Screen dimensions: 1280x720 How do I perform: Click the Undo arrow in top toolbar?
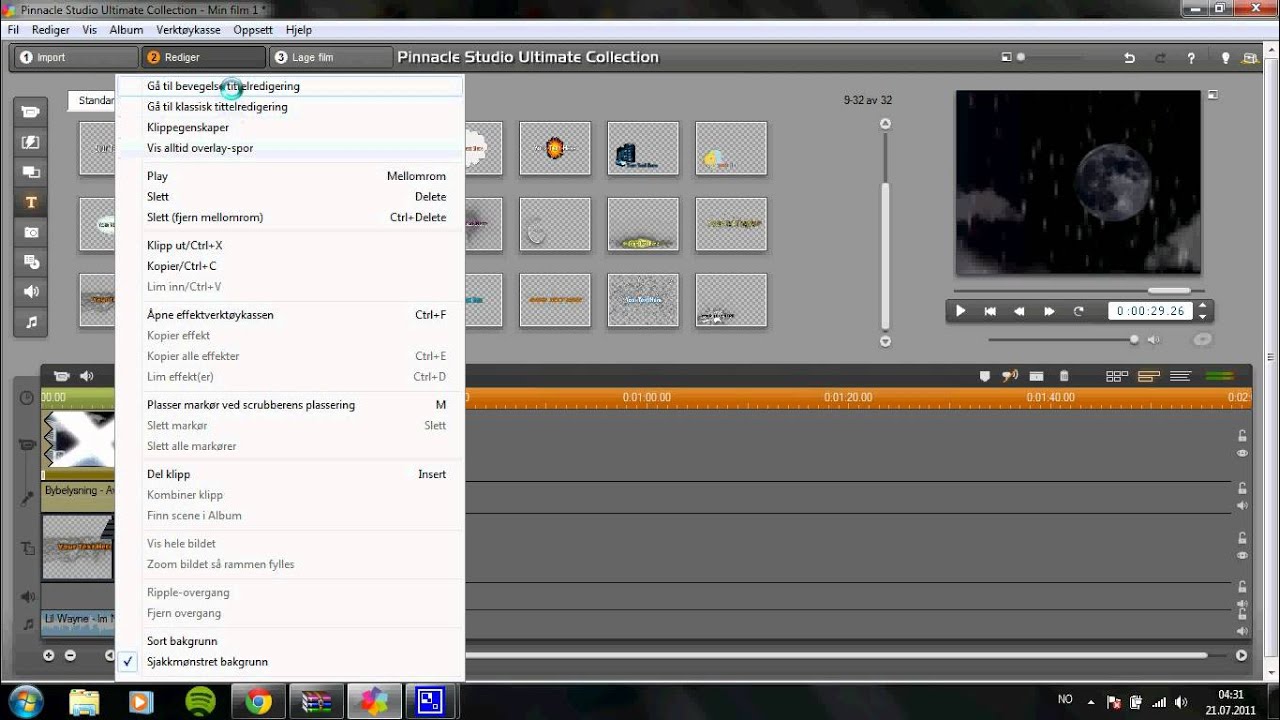(x=1129, y=58)
